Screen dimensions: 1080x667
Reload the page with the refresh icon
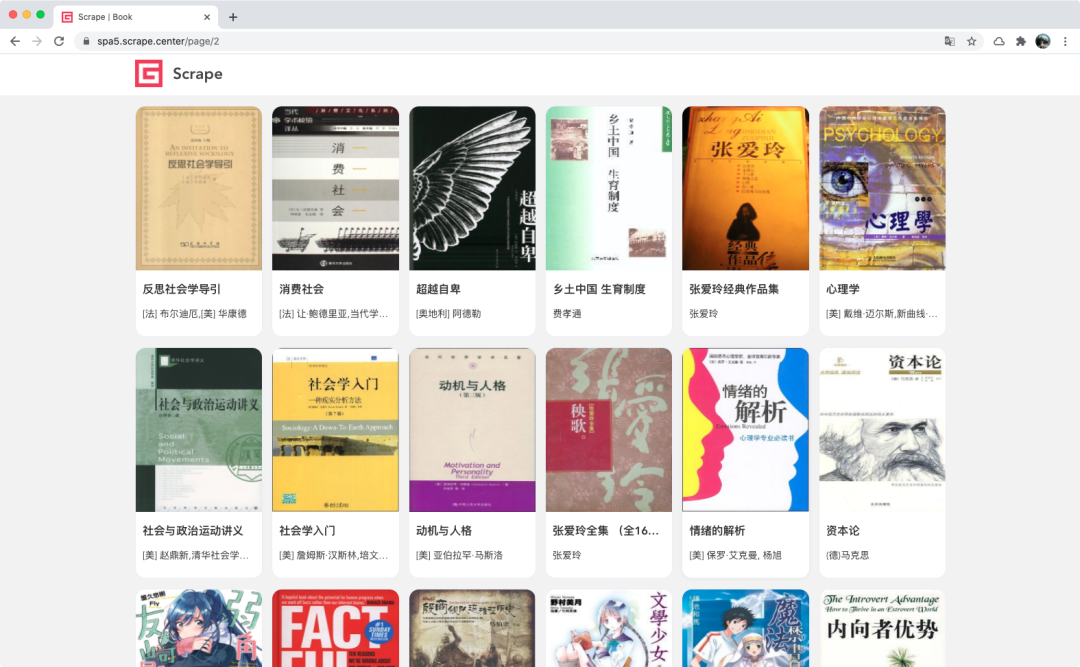click(59, 41)
